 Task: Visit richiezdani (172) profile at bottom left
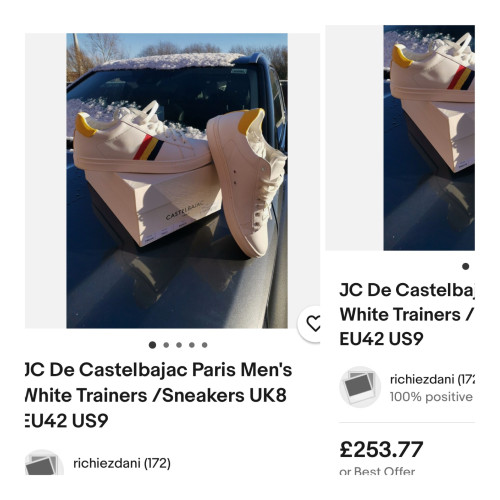point(122,463)
